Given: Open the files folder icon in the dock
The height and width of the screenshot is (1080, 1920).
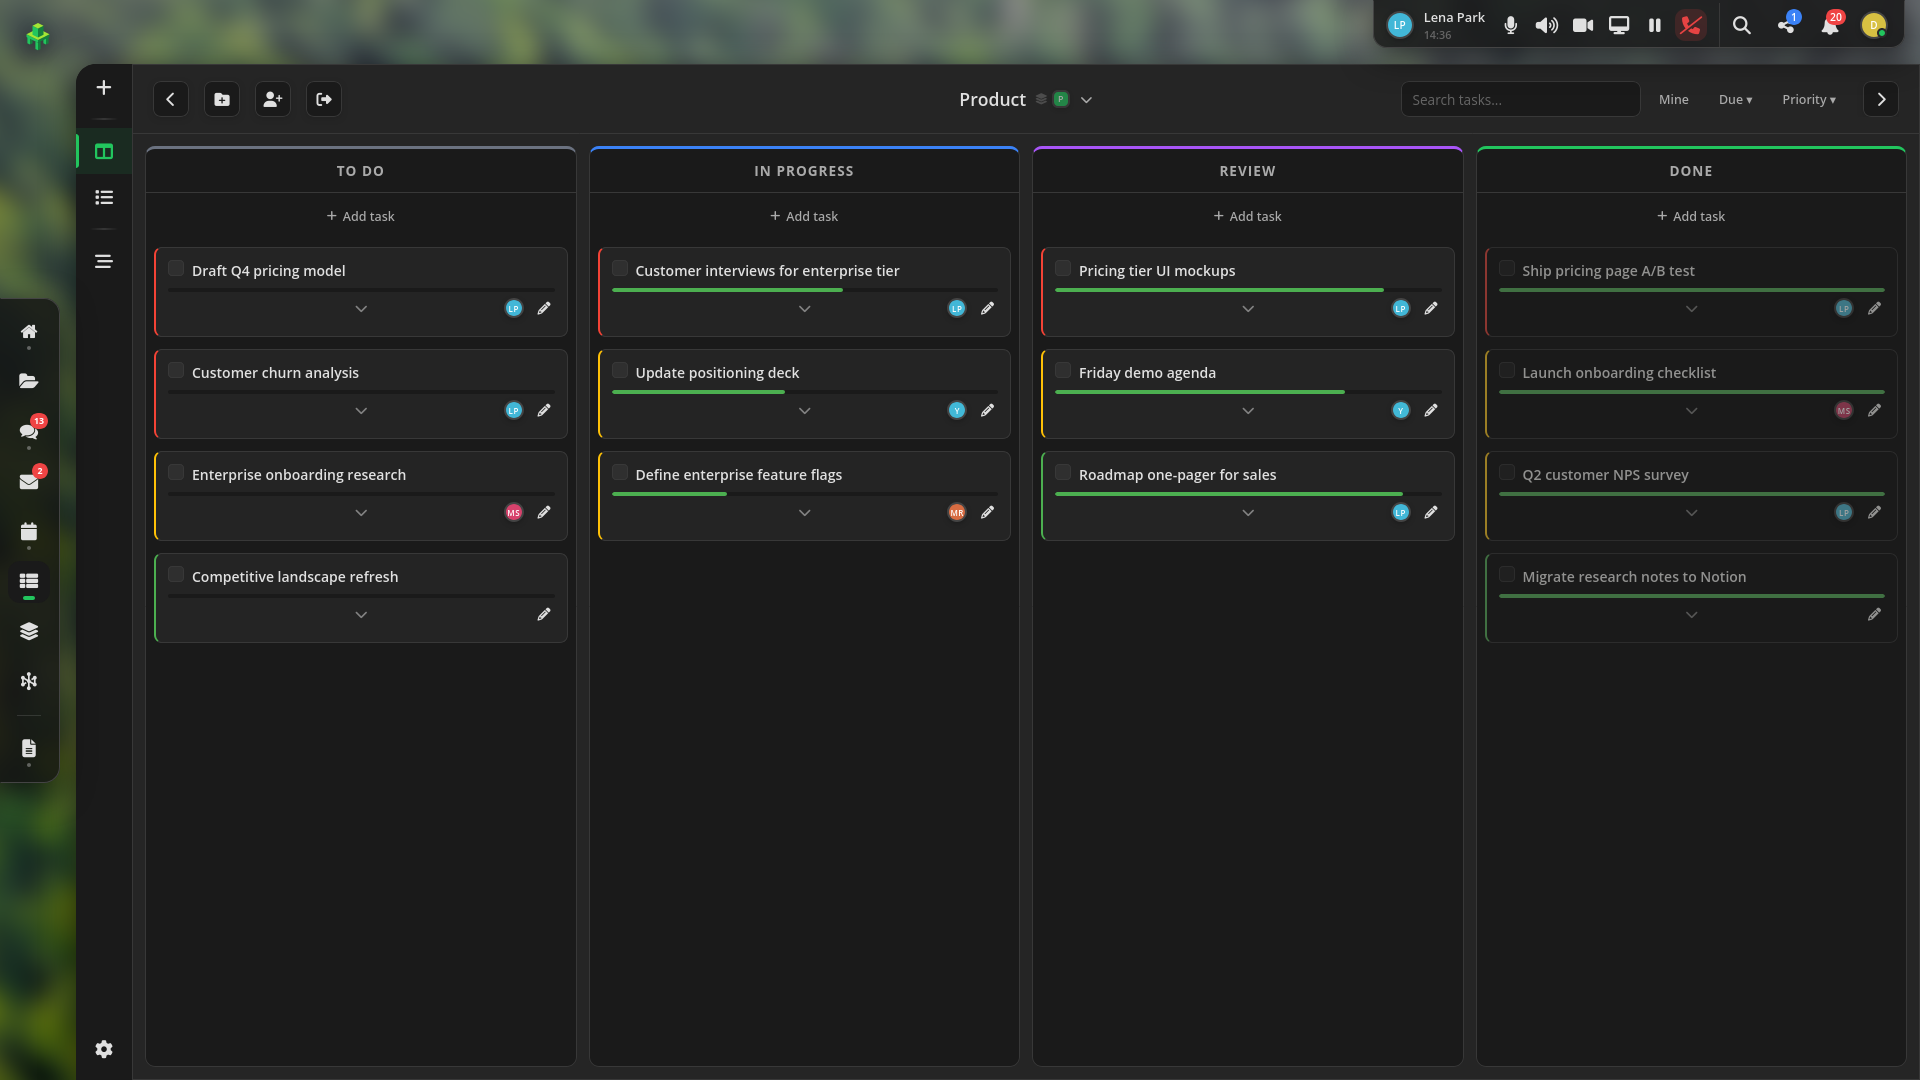Looking at the screenshot, I should point(29,381).
